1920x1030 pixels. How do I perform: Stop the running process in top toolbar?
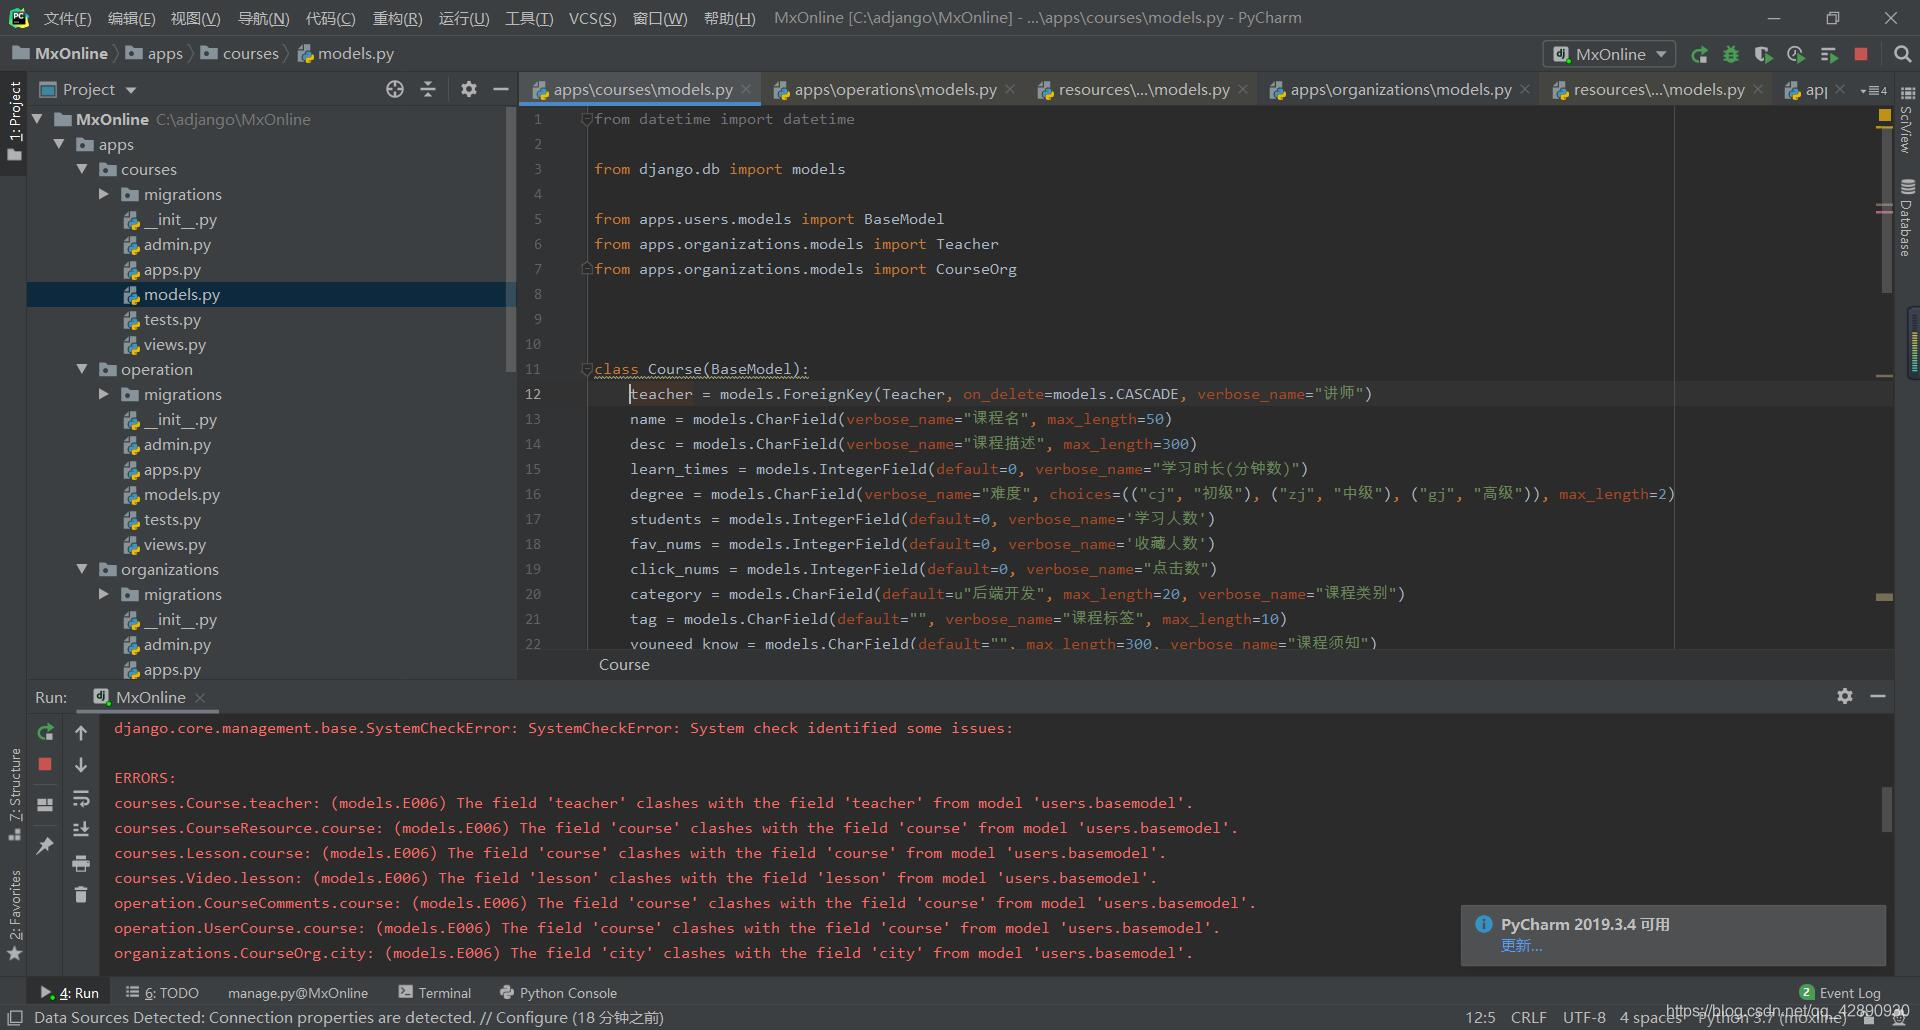[1861, 55]
